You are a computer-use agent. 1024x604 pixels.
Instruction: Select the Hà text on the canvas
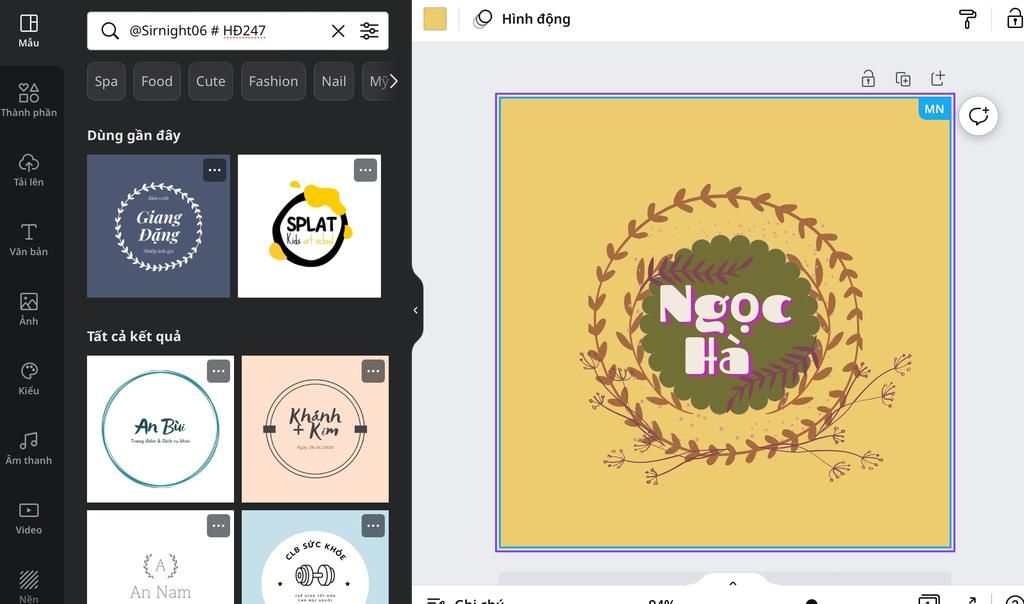(x=716, y=354)
